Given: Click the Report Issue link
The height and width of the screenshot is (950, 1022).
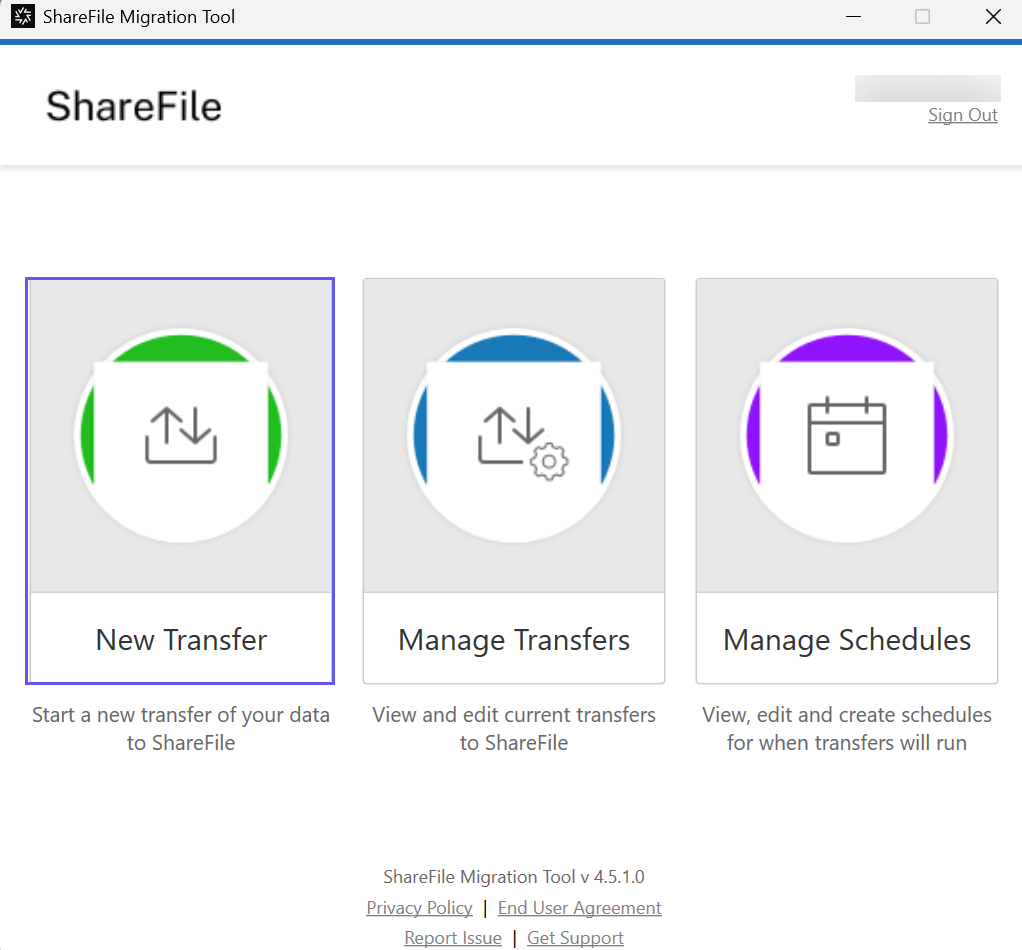Looking at the screenshot, I should [x=453, y=938].
